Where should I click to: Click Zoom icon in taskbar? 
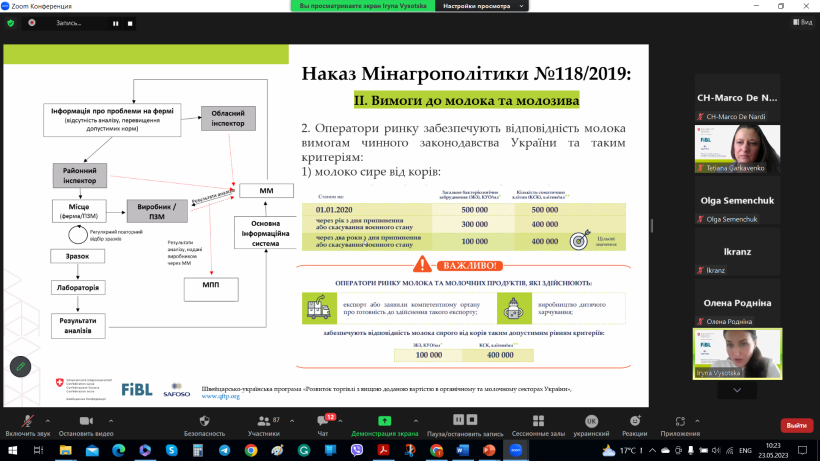(516, 451)
